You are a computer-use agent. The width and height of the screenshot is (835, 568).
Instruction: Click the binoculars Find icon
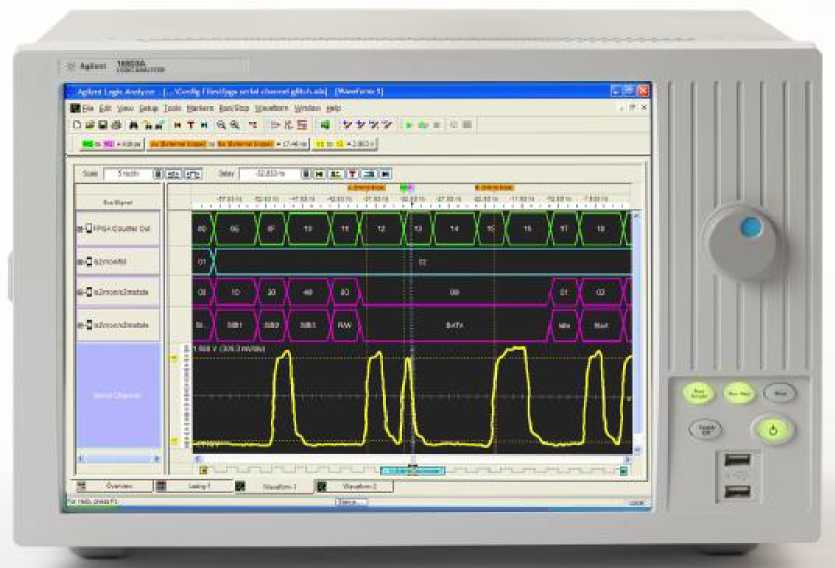pos(134,125)
